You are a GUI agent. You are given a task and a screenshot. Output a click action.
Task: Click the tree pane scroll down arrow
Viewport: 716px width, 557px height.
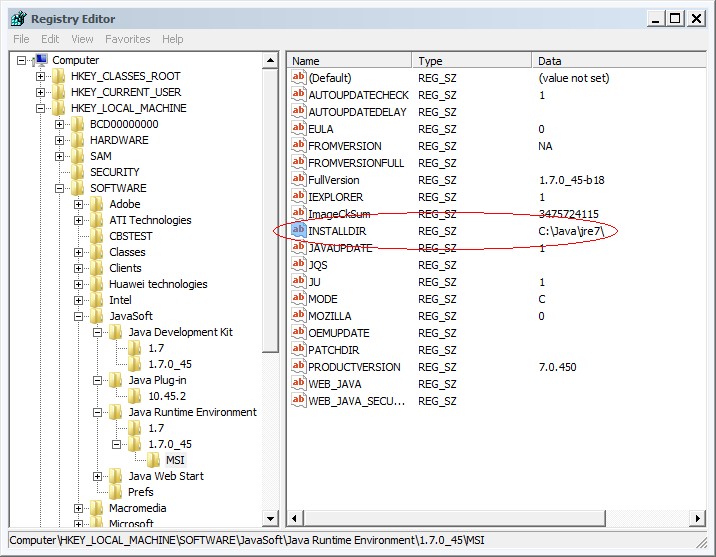270,518
